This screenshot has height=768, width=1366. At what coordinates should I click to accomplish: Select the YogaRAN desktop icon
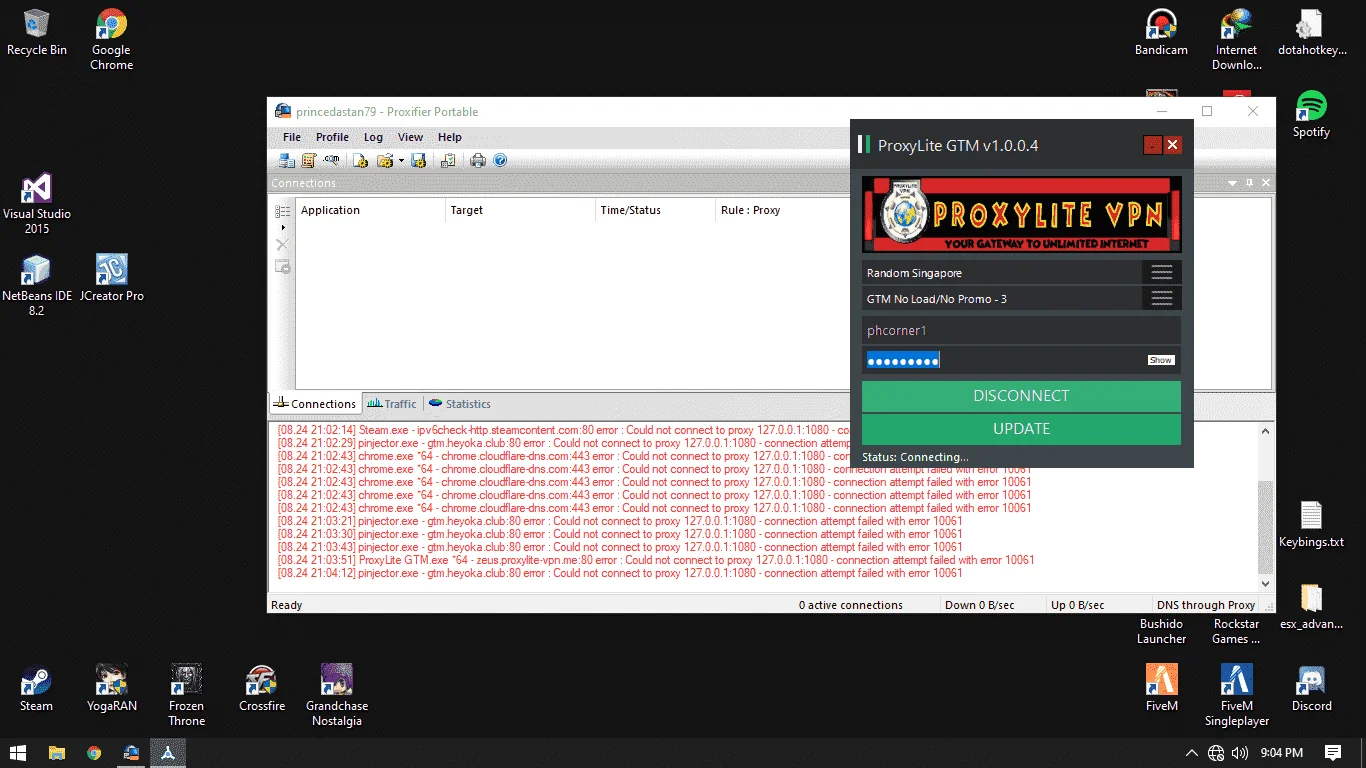pos(111,688)
